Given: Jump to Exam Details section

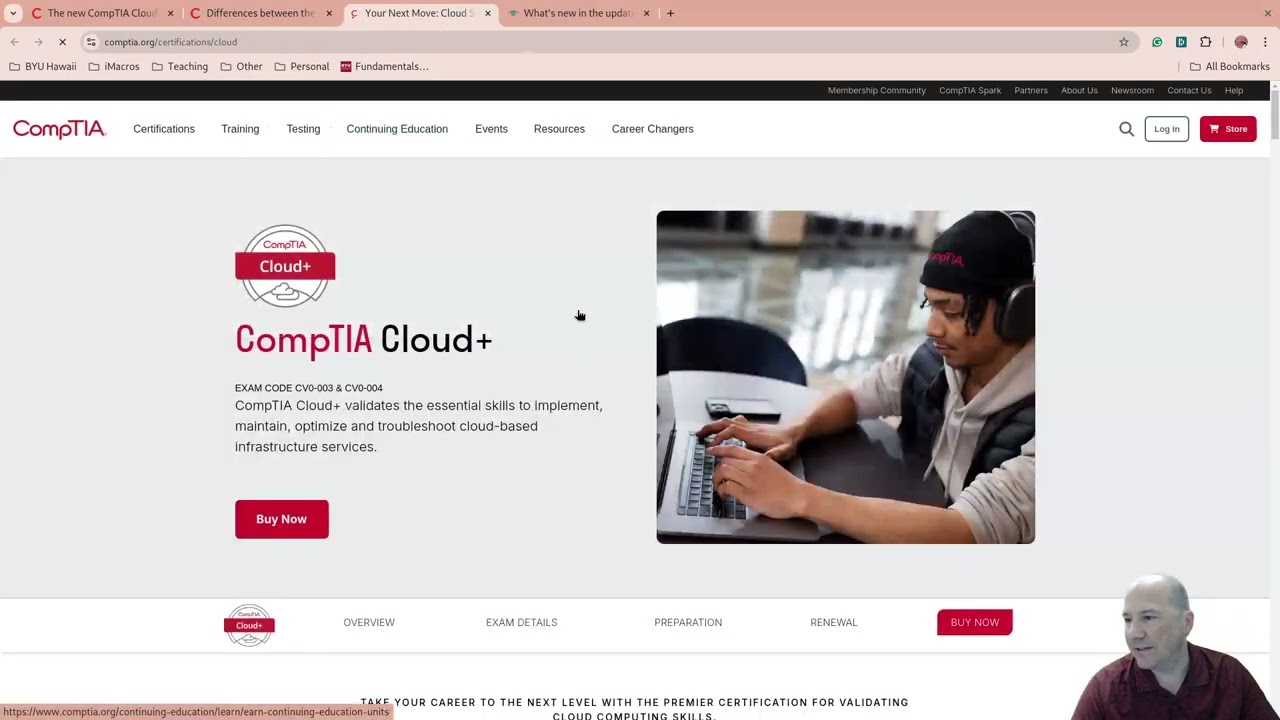Looking at the screenshot, I should pyautogui.click(x=521, y=622).
